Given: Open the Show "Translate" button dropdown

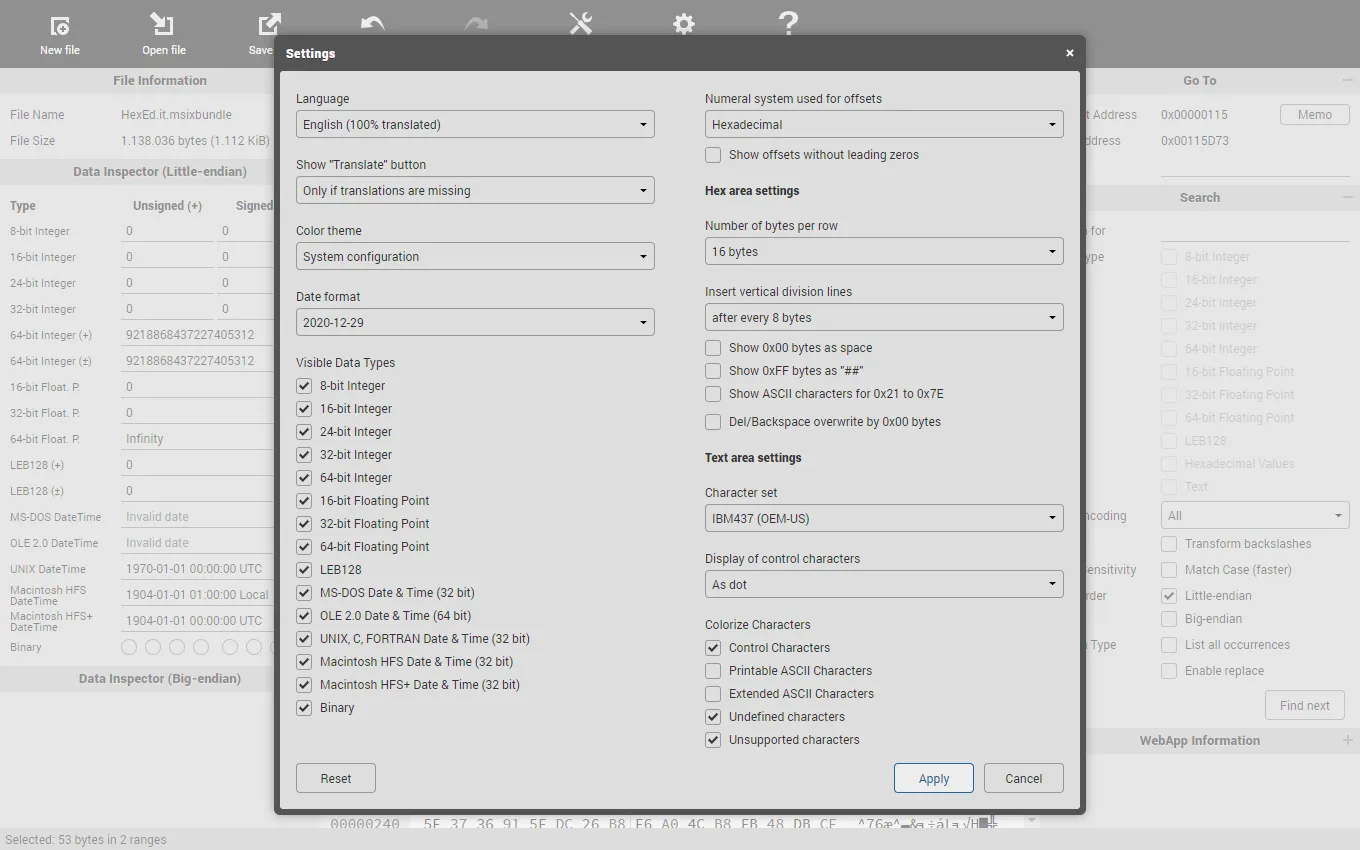Looking at the screenshot, I should pos(475,190).
